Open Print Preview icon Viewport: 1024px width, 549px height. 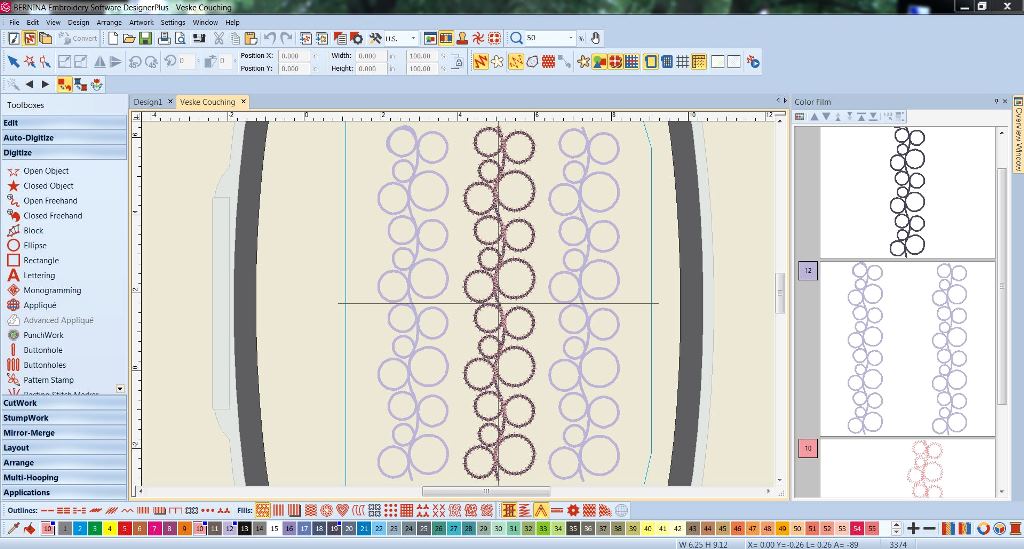click(180, 39)
